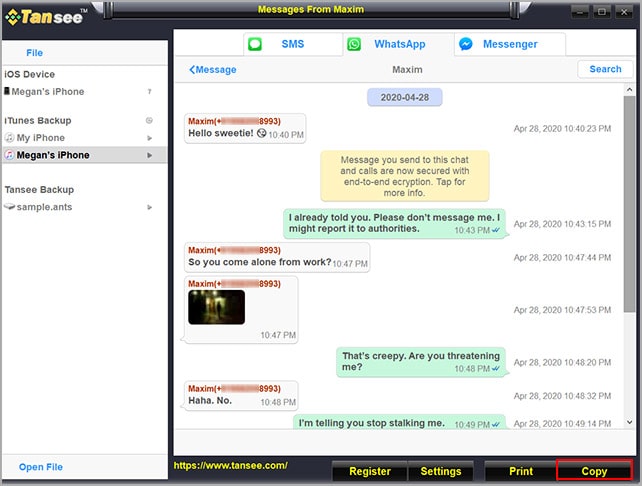642x486 pixels.
Task: Switch to the SMS tab
Action: pos(292,44)
